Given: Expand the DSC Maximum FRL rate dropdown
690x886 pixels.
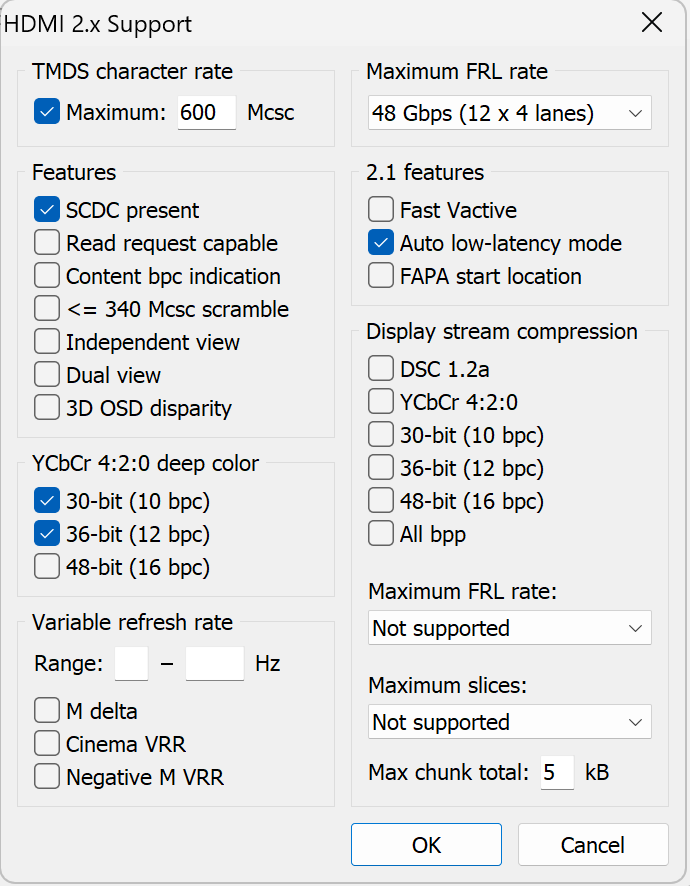Looking at the screenshot, I should [x=509, y=628].
